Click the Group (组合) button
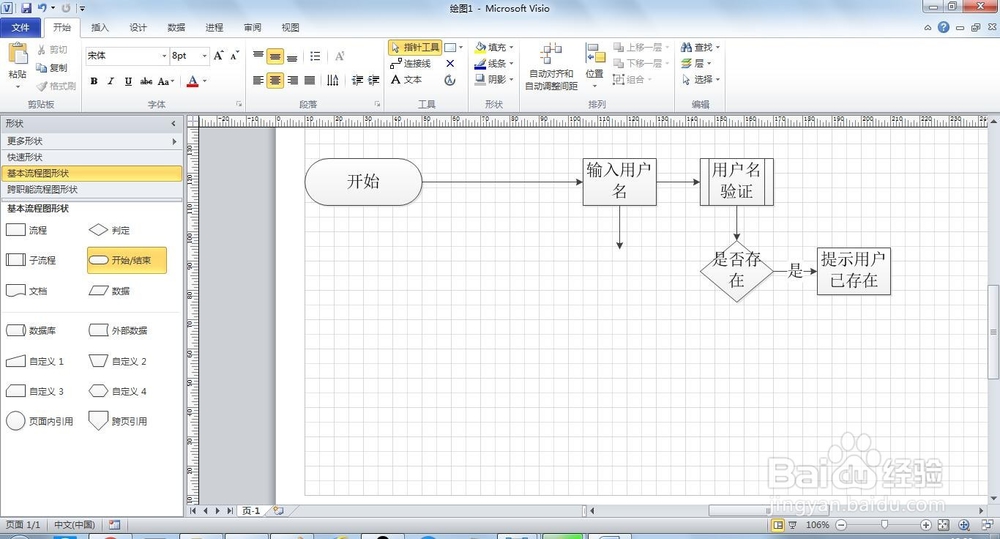Image resolution: width=1000 pixels, height=539 pixels. pos(632,80)
